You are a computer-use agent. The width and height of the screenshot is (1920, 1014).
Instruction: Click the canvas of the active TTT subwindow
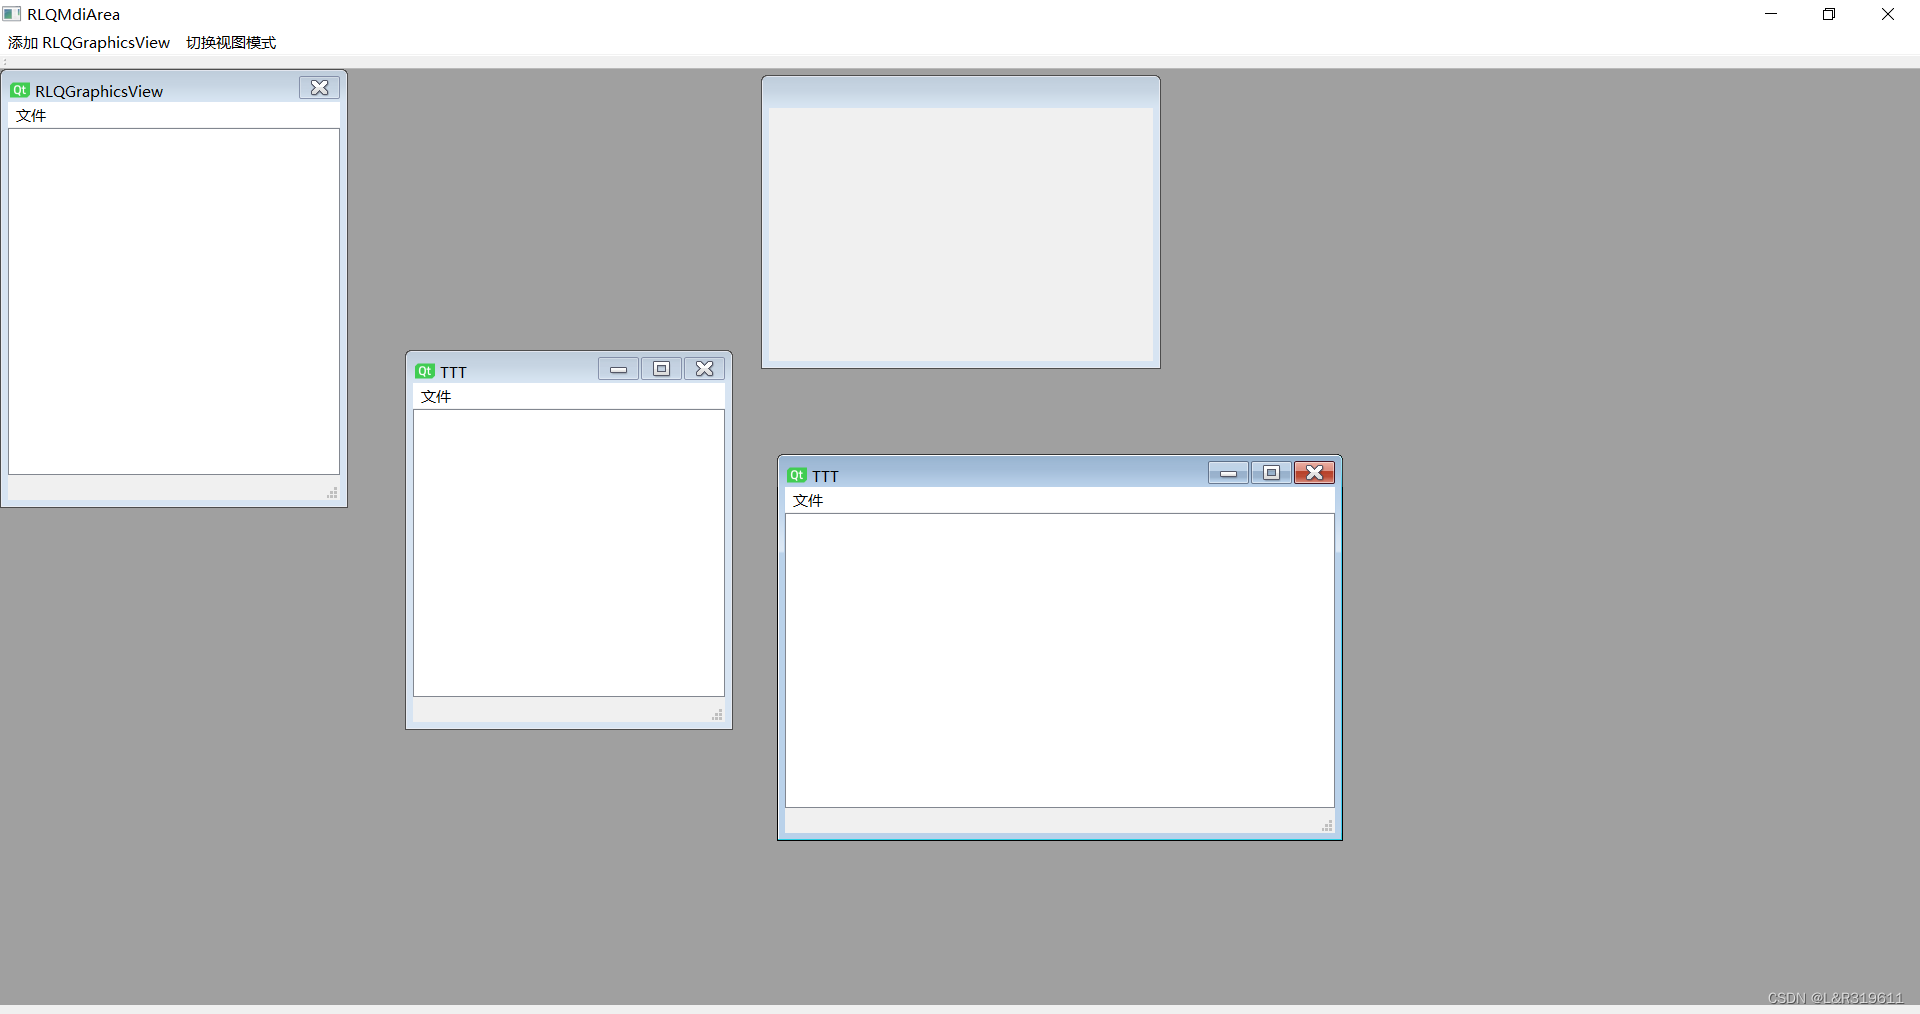click(x=1060, y=660)
